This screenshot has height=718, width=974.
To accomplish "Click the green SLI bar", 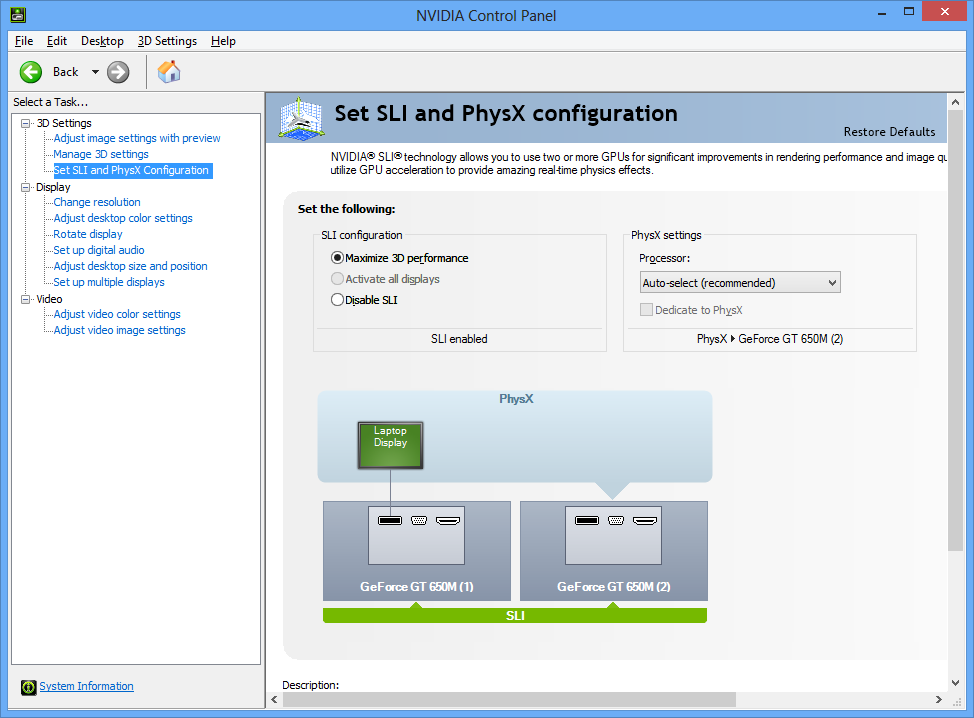I will 515,616.
